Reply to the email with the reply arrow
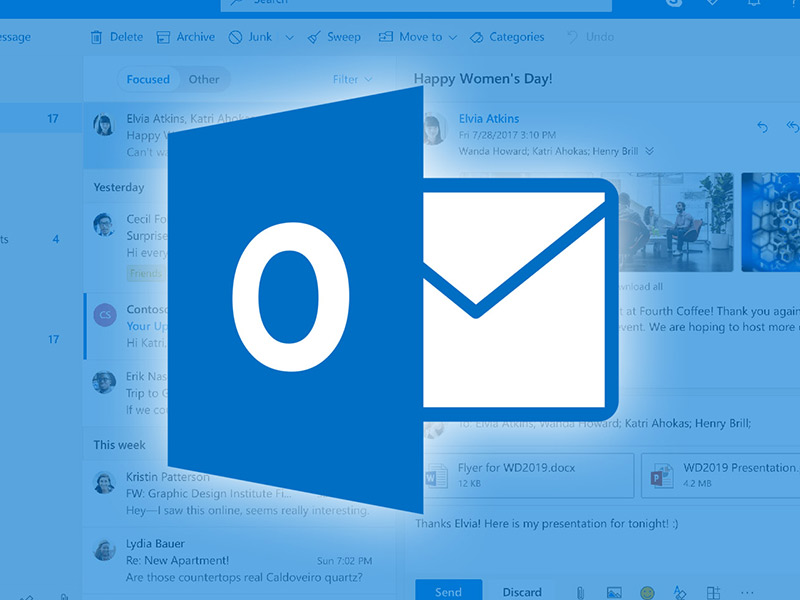Image resolution: width=800 pixels, height=600 pixels. click(762, 127)
